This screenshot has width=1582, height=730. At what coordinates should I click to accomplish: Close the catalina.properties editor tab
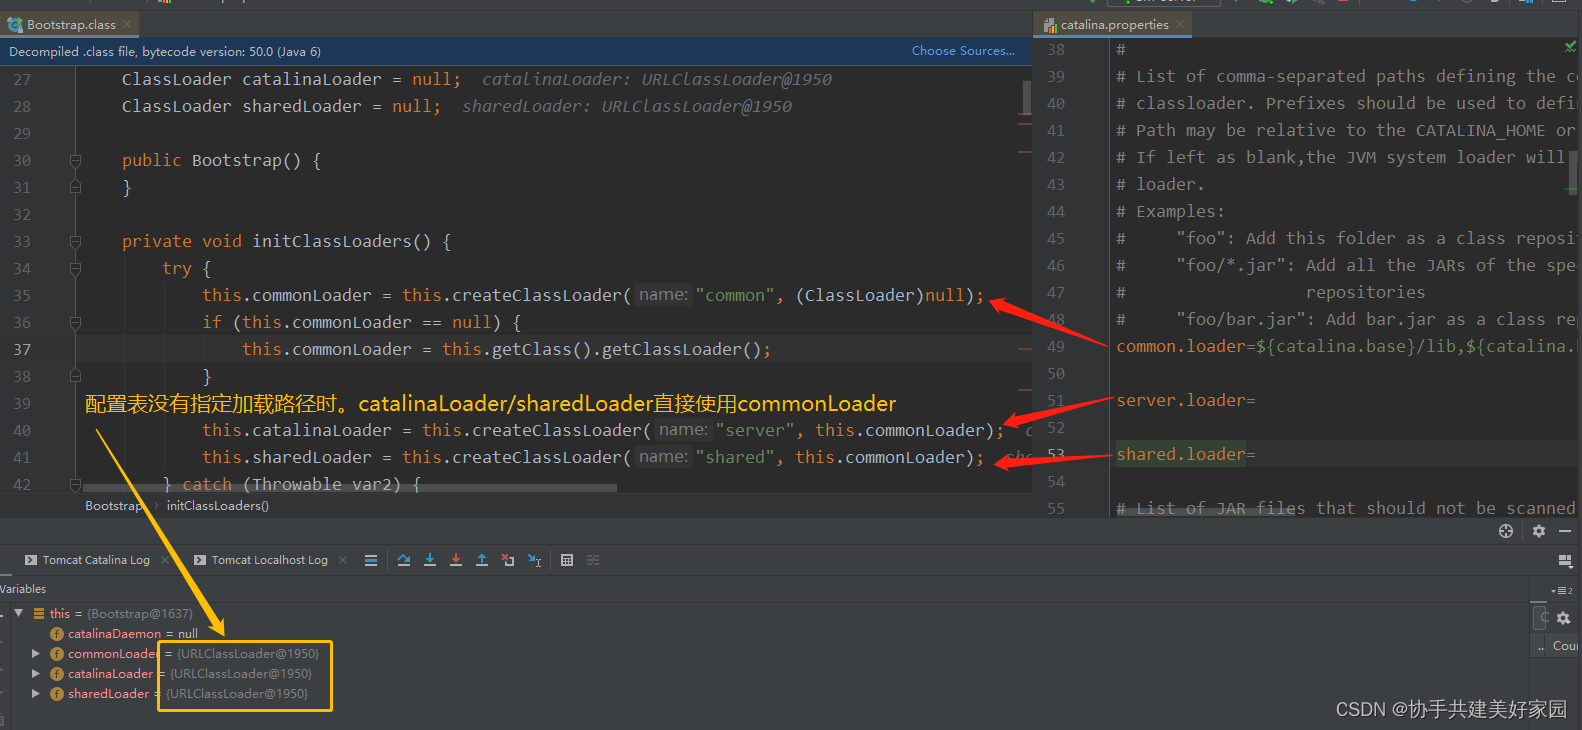tap(1180, 24)
